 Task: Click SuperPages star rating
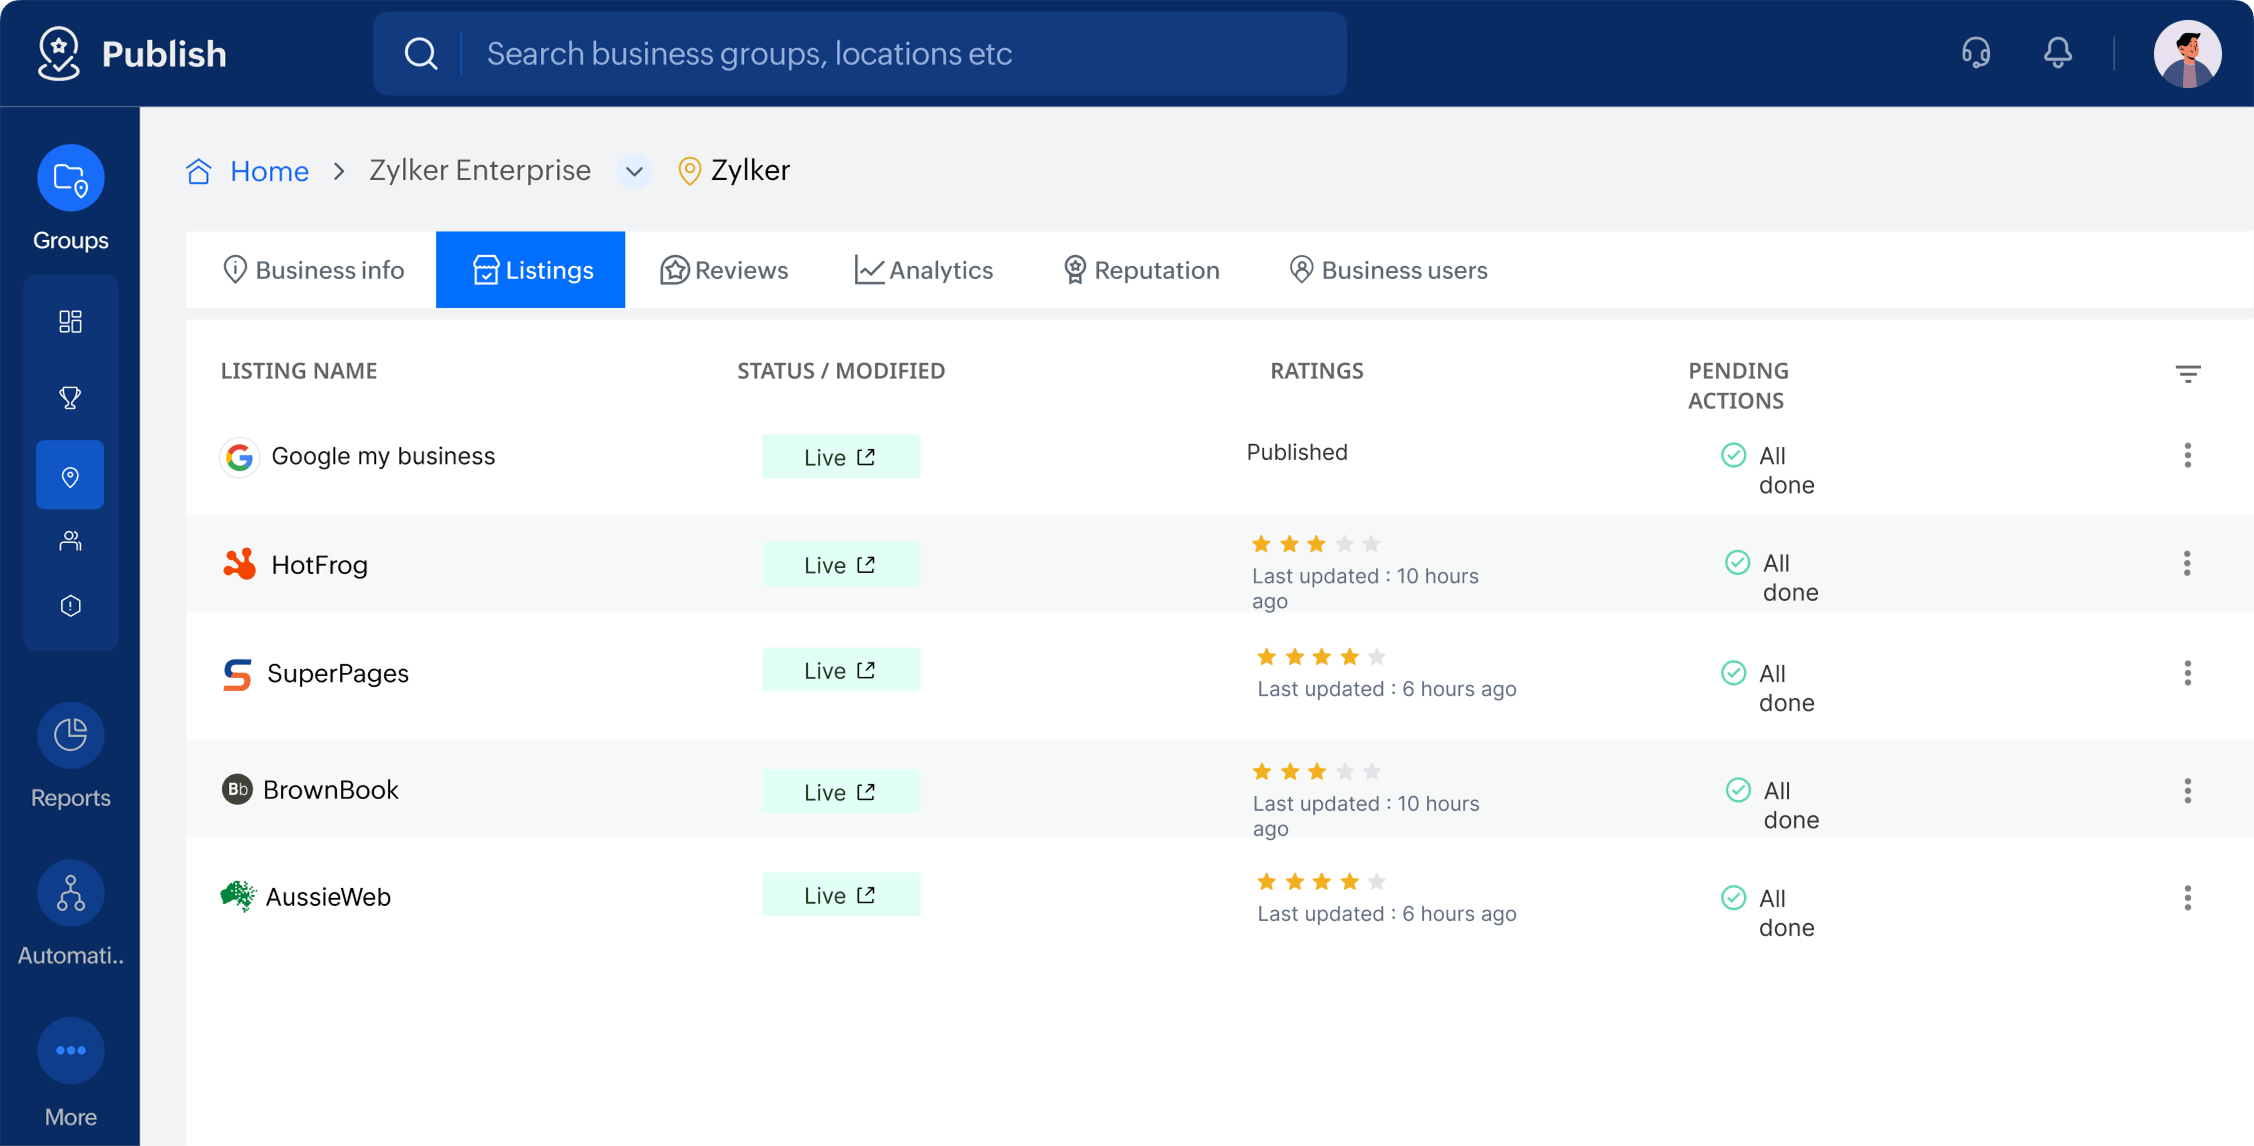coord(1321,657)
